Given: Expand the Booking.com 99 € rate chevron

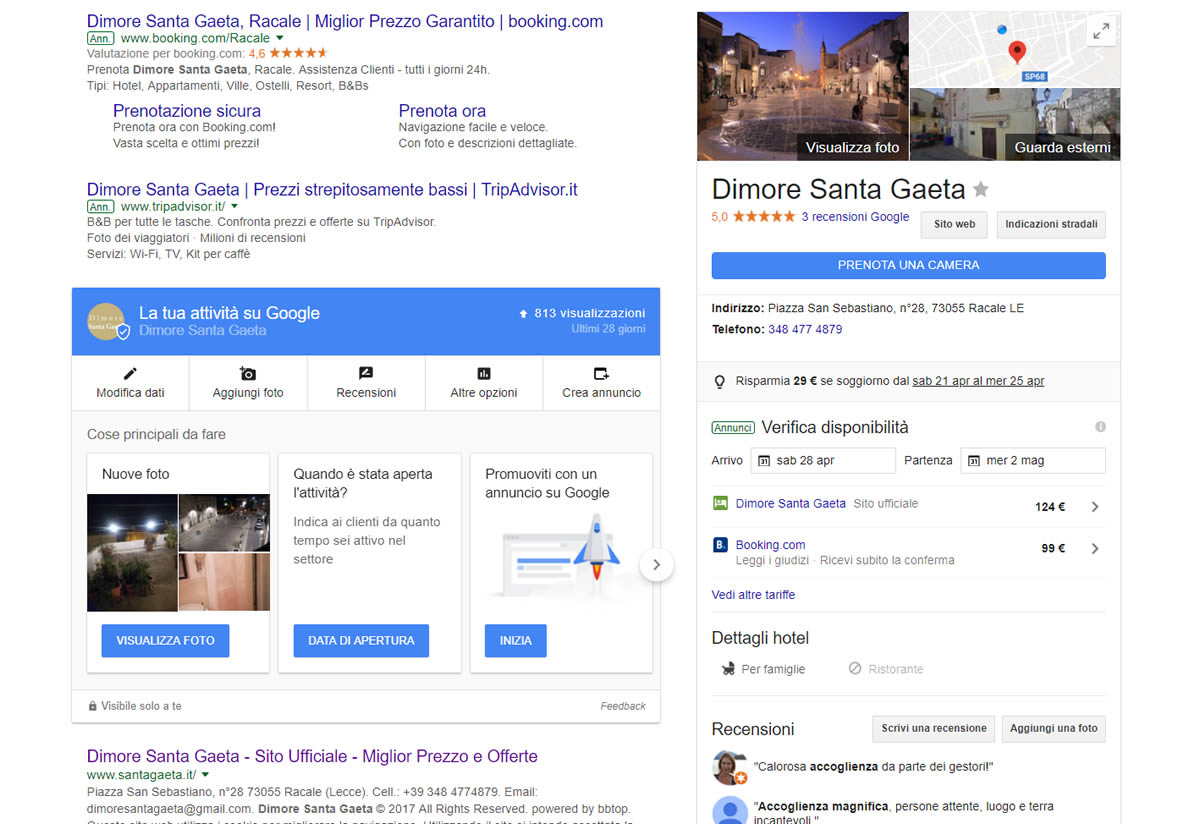Looking at the screenshot, I should tap(1095, 548).
